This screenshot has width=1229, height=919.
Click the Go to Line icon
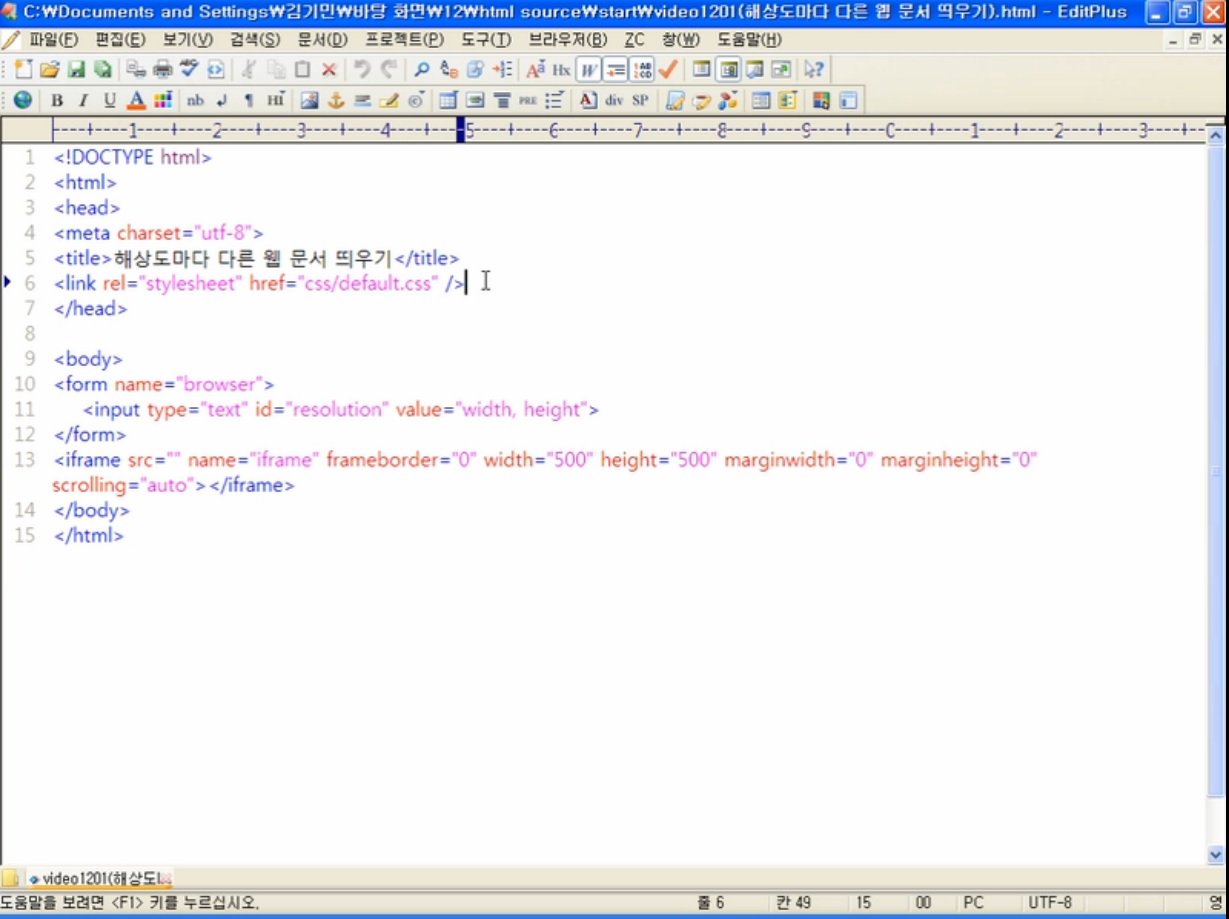click(x=502, y=69)
